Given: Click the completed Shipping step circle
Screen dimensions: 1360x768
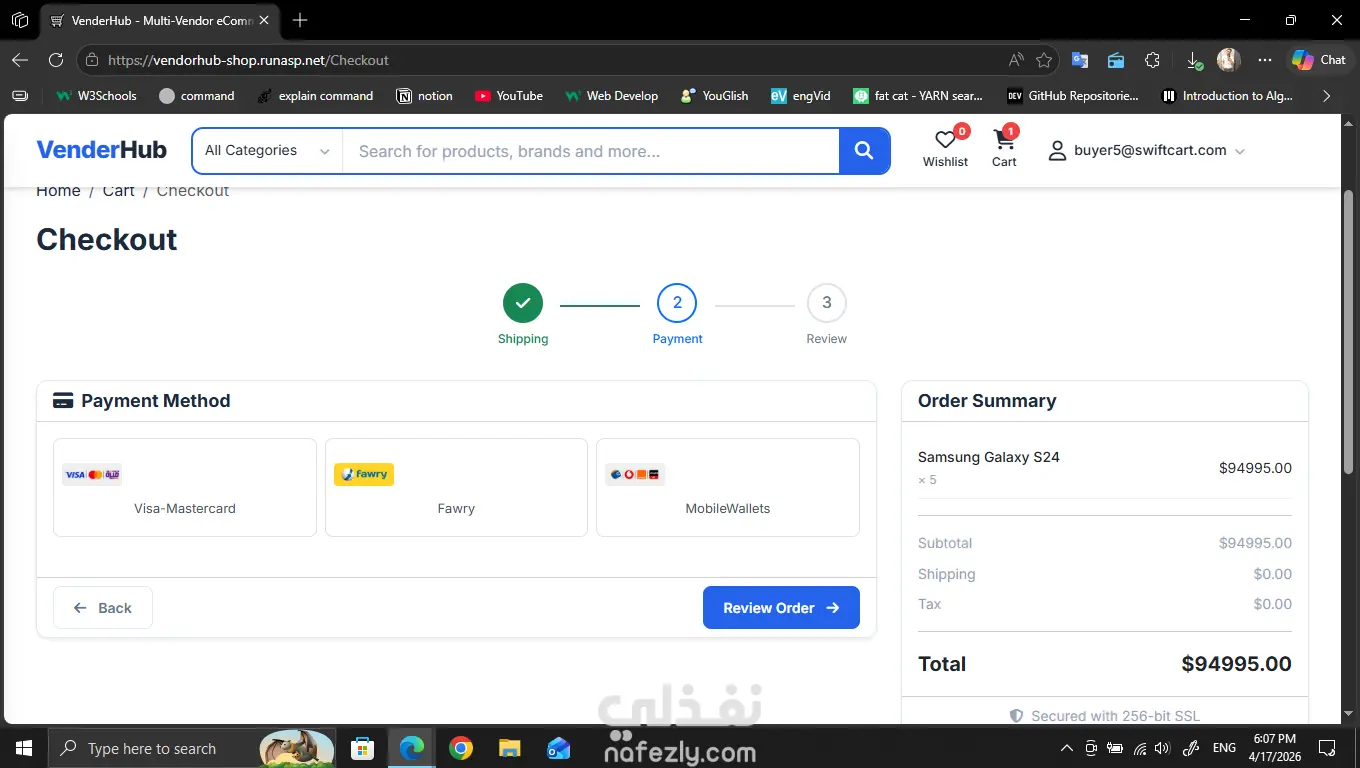Looking at the screenshot, I should point(523,303).
